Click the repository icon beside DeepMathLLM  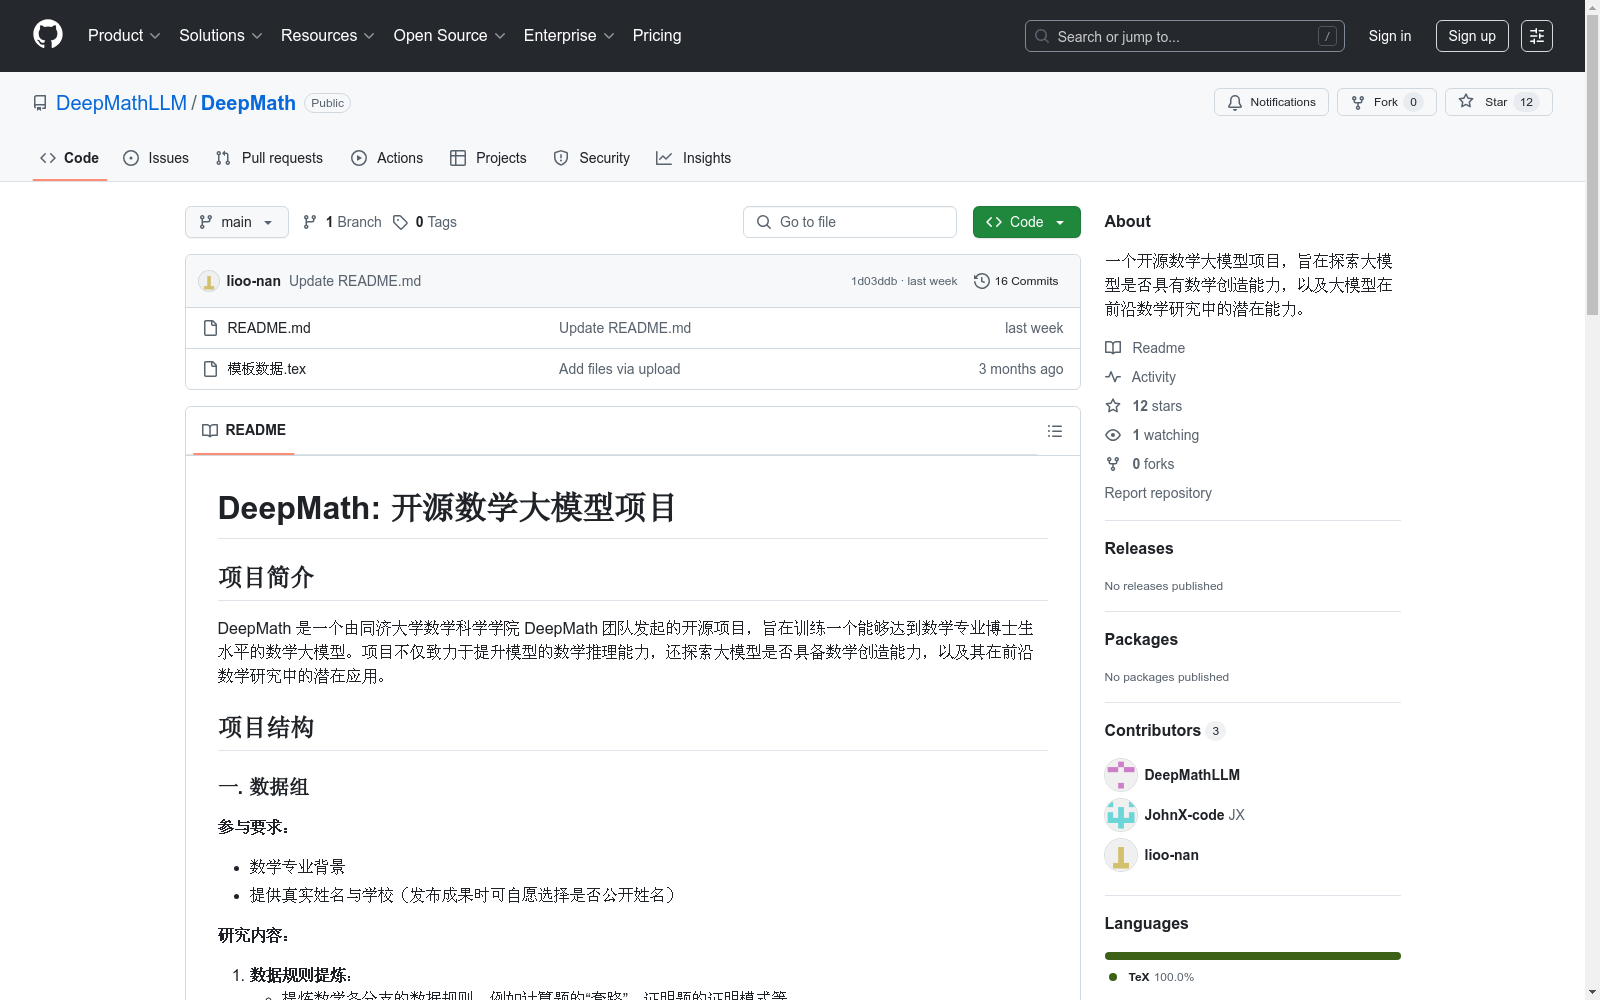40,103
